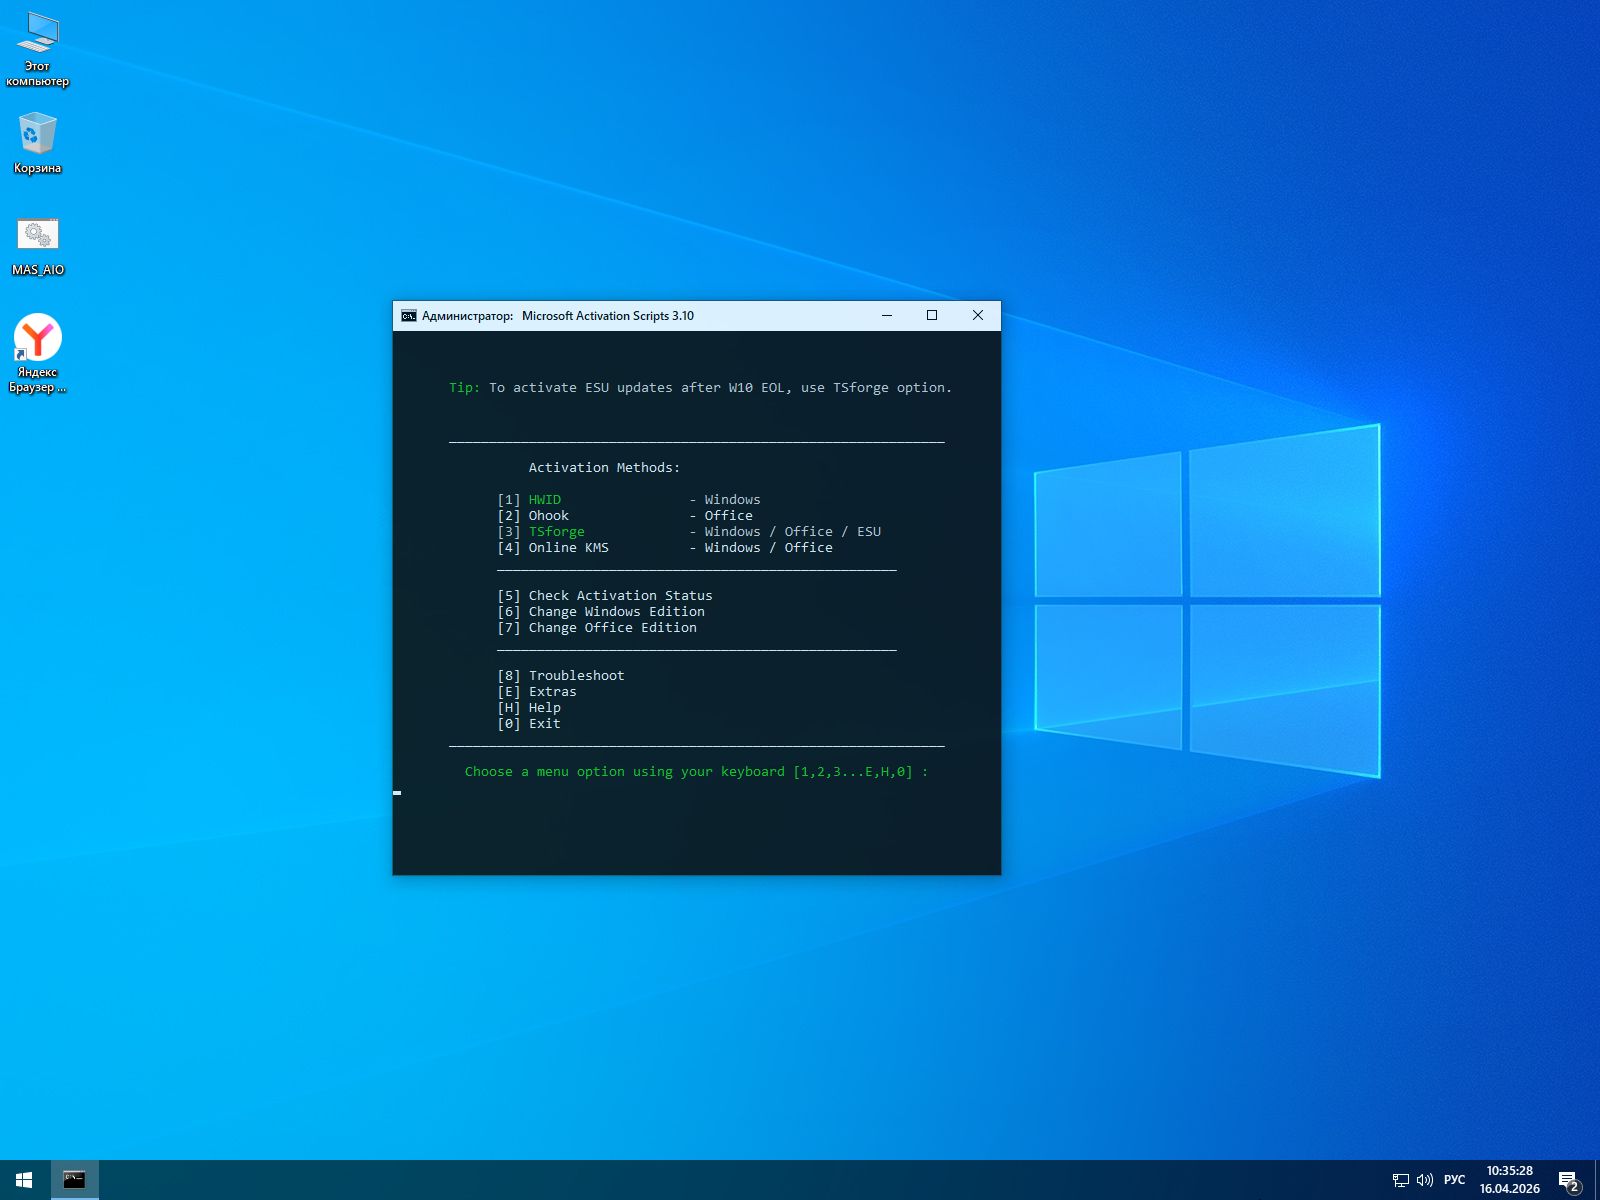Open the volume control tray icon
This screenshot has height=1200, width=1600.
(x=1425, y=1180)
